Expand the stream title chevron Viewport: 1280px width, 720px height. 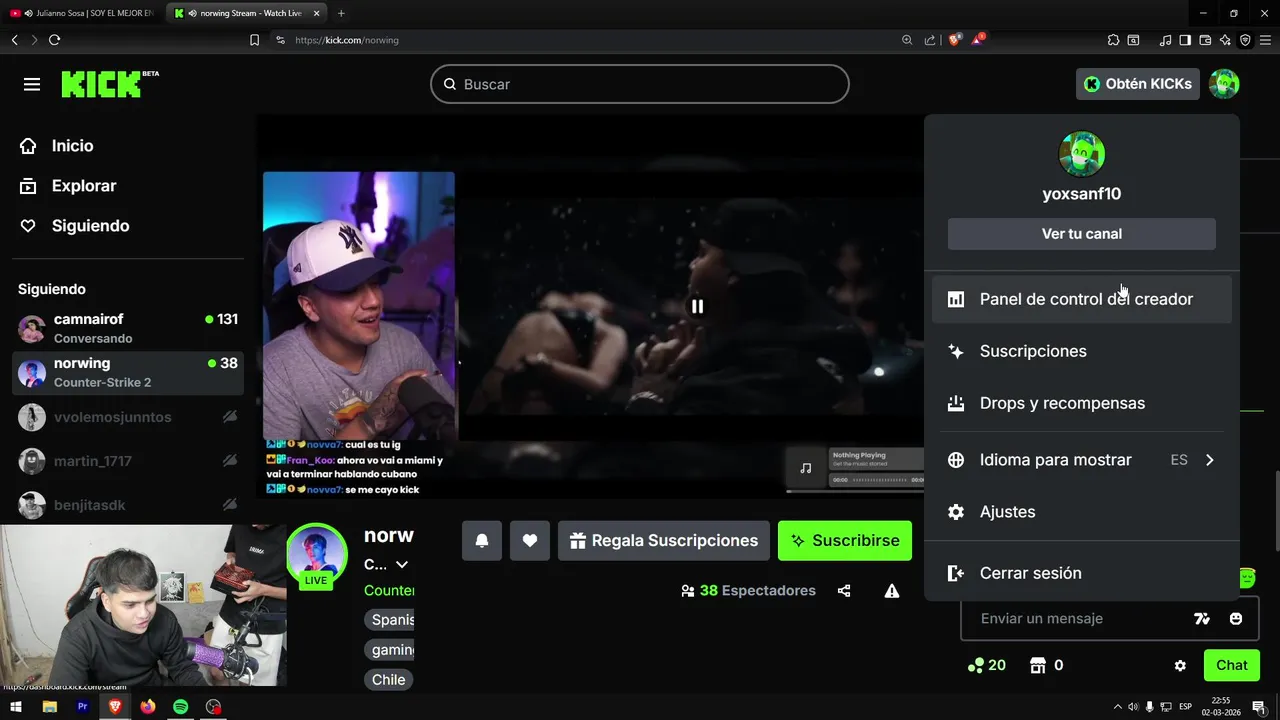coord(402,565)
